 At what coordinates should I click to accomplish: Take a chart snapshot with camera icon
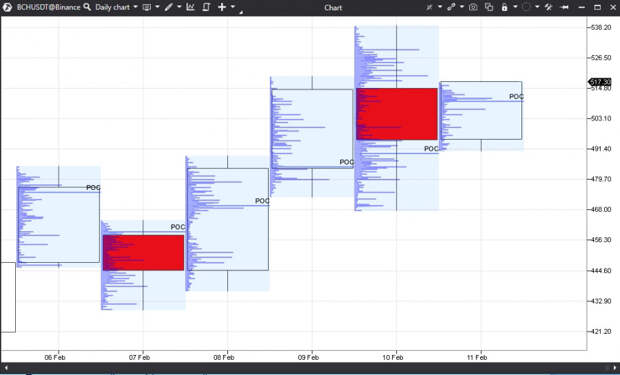473,7
